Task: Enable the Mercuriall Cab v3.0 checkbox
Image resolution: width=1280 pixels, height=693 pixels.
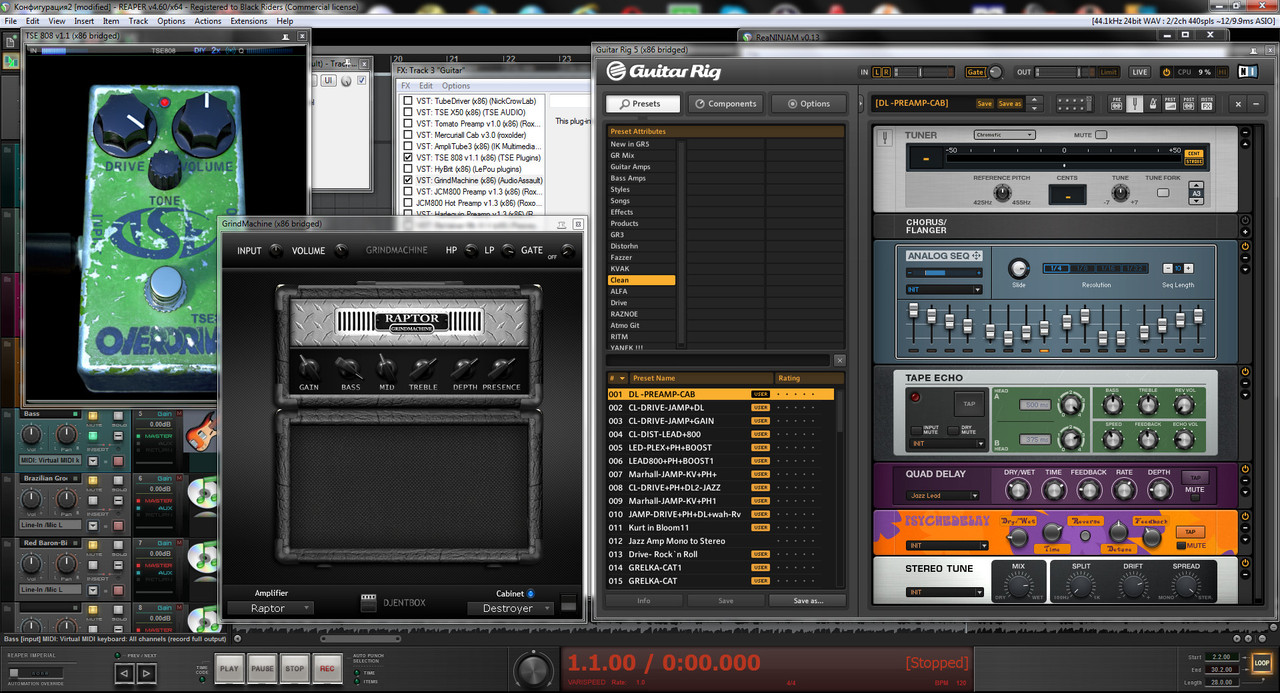Action: [407, 135]
